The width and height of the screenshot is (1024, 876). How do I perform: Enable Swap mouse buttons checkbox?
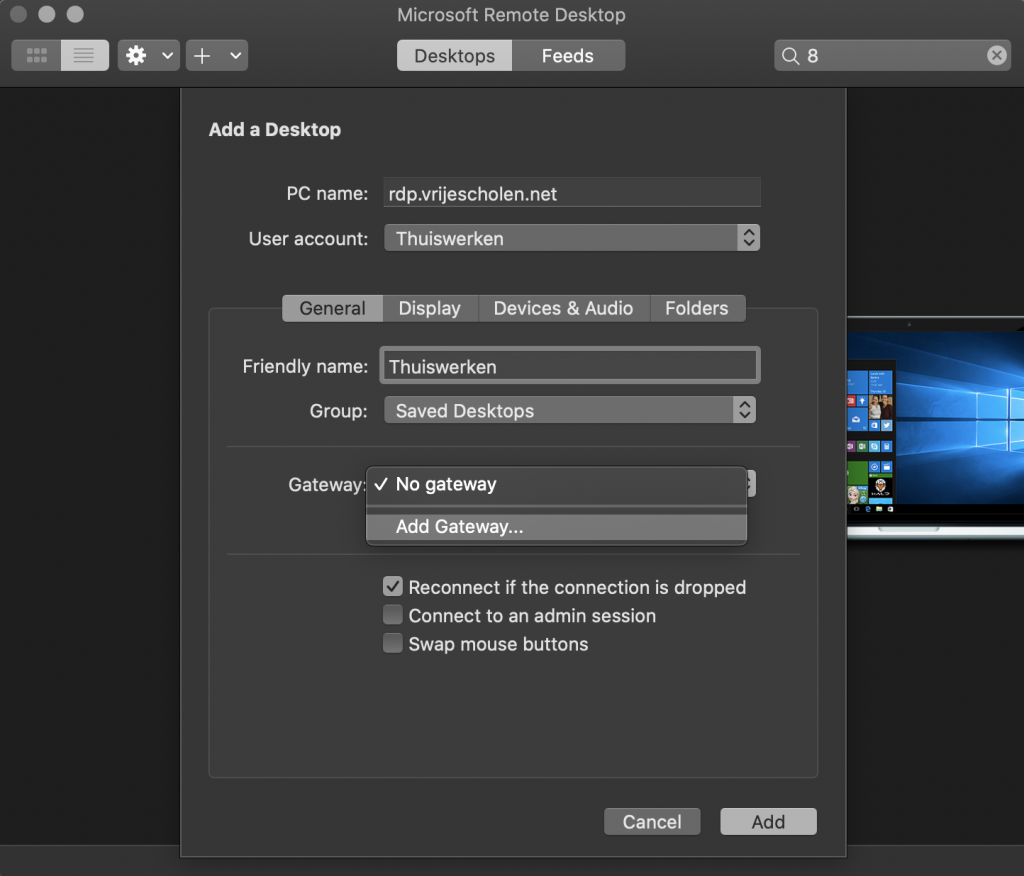point(392,643)
